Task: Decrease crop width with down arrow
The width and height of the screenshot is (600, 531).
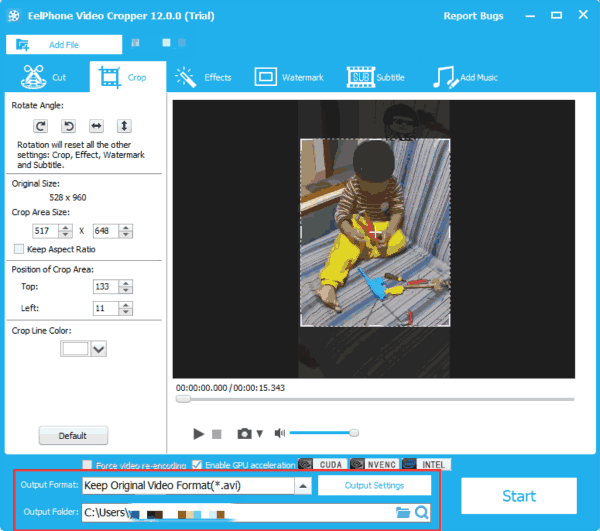Action: click(65, 234)
